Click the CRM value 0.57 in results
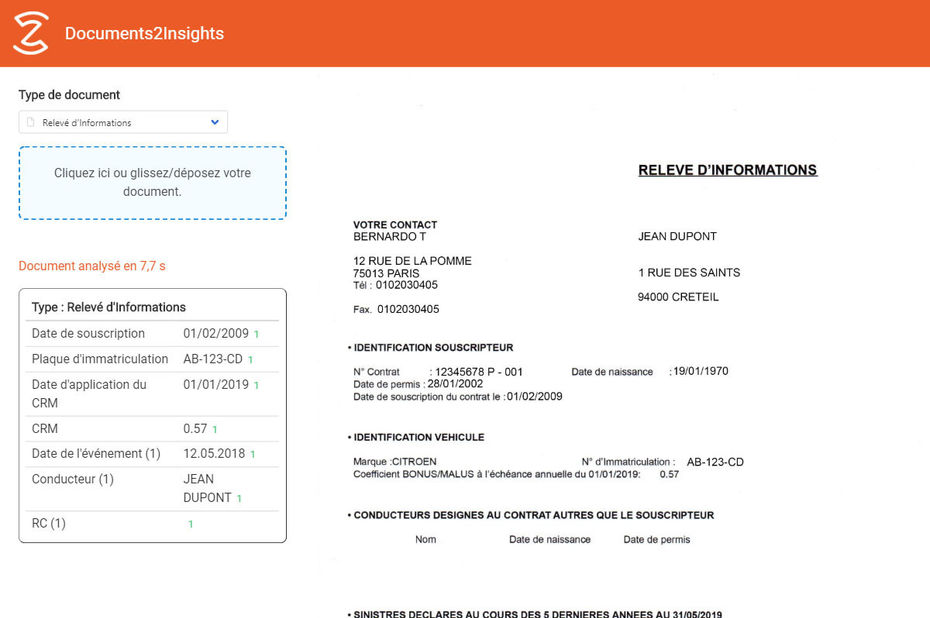930x618 pixels. [x=195, y=428]
